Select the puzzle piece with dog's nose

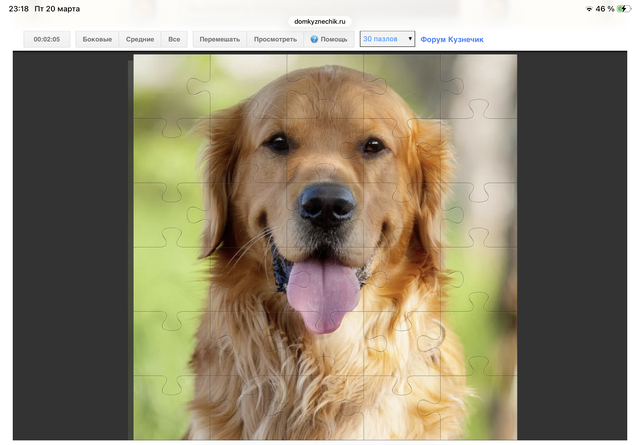327,206
